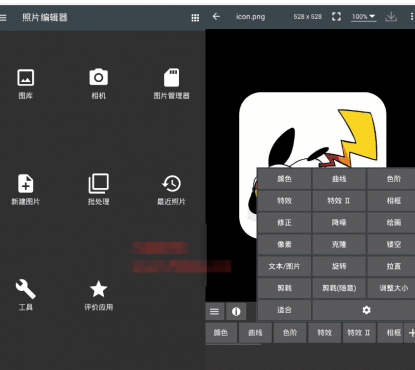Open 批处理 batch processing icon
The width and height of the screenshot is (415, 370).
(x=99, y=183)
